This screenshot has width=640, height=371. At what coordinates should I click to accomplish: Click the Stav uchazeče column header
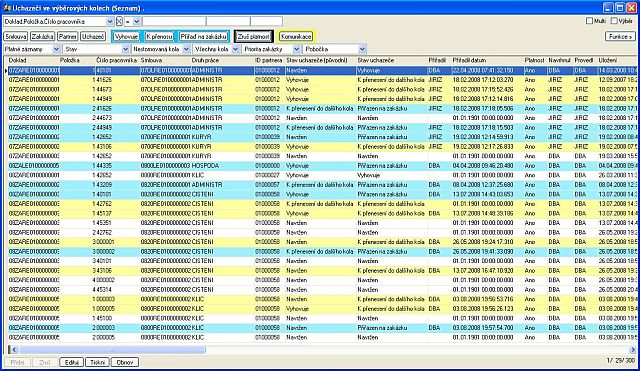coord(392,60)
